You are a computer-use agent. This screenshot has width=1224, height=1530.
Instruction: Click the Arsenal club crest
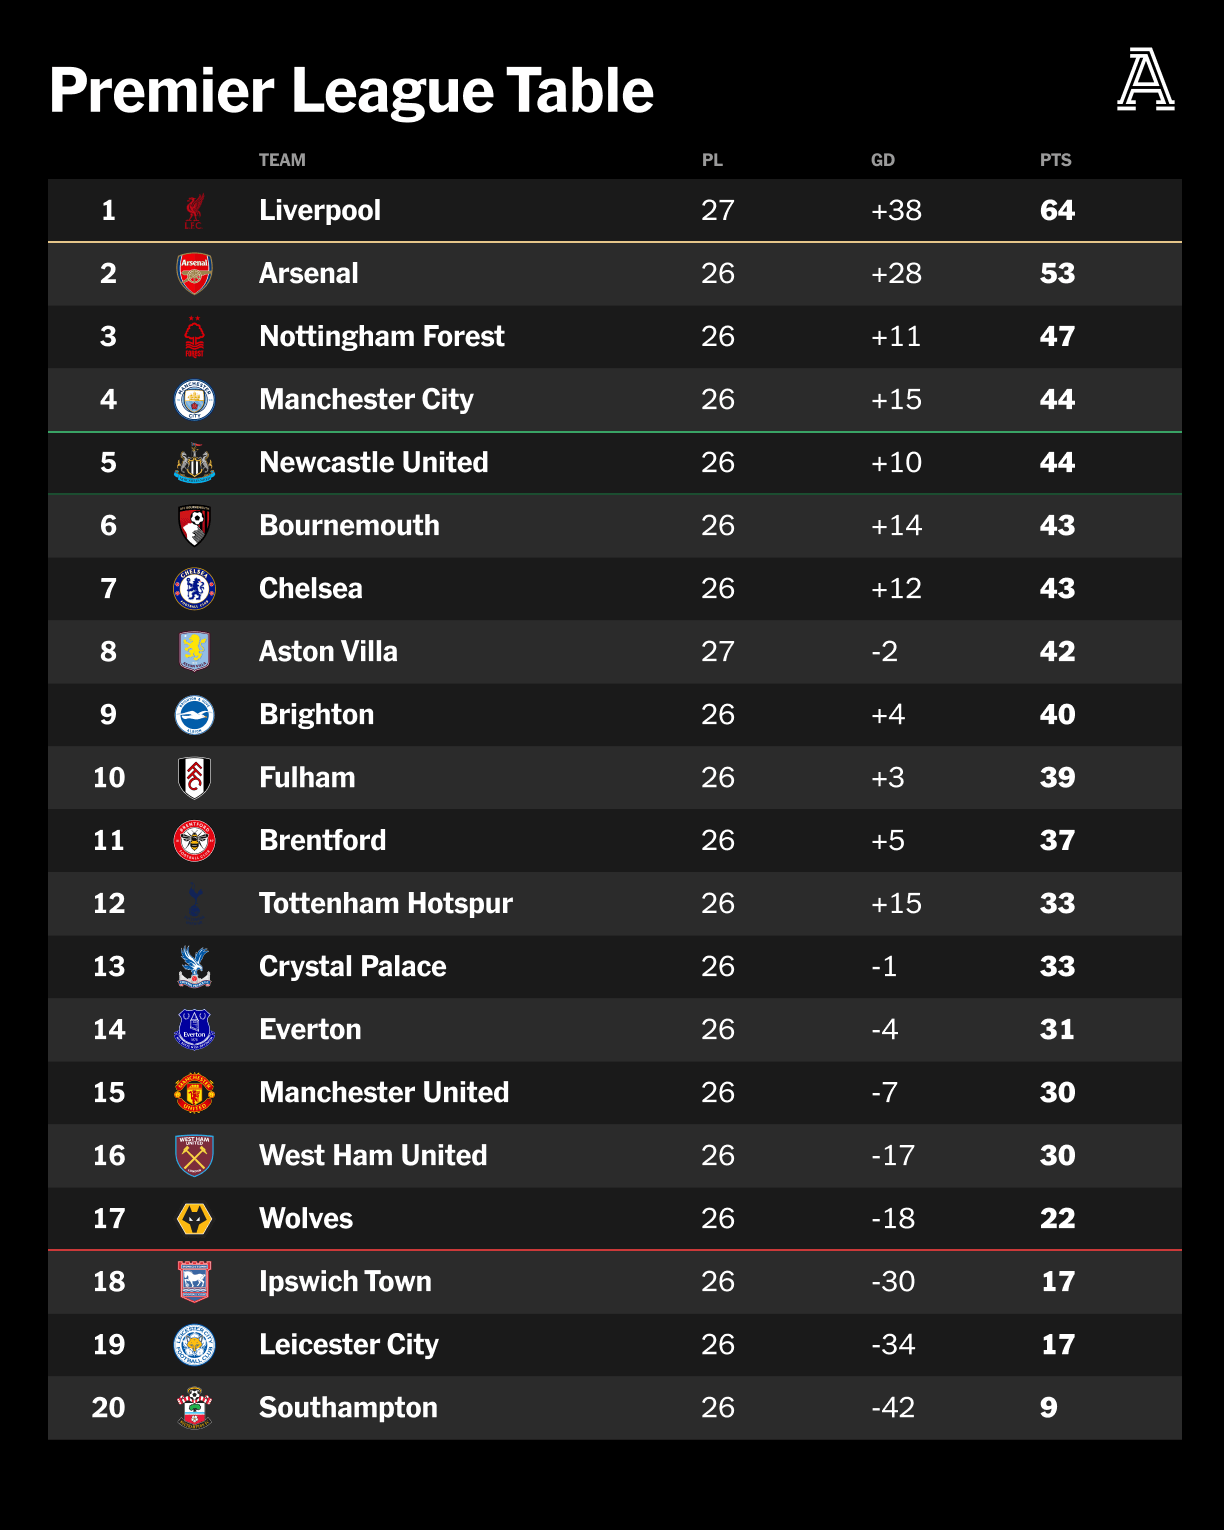(194, 274)
